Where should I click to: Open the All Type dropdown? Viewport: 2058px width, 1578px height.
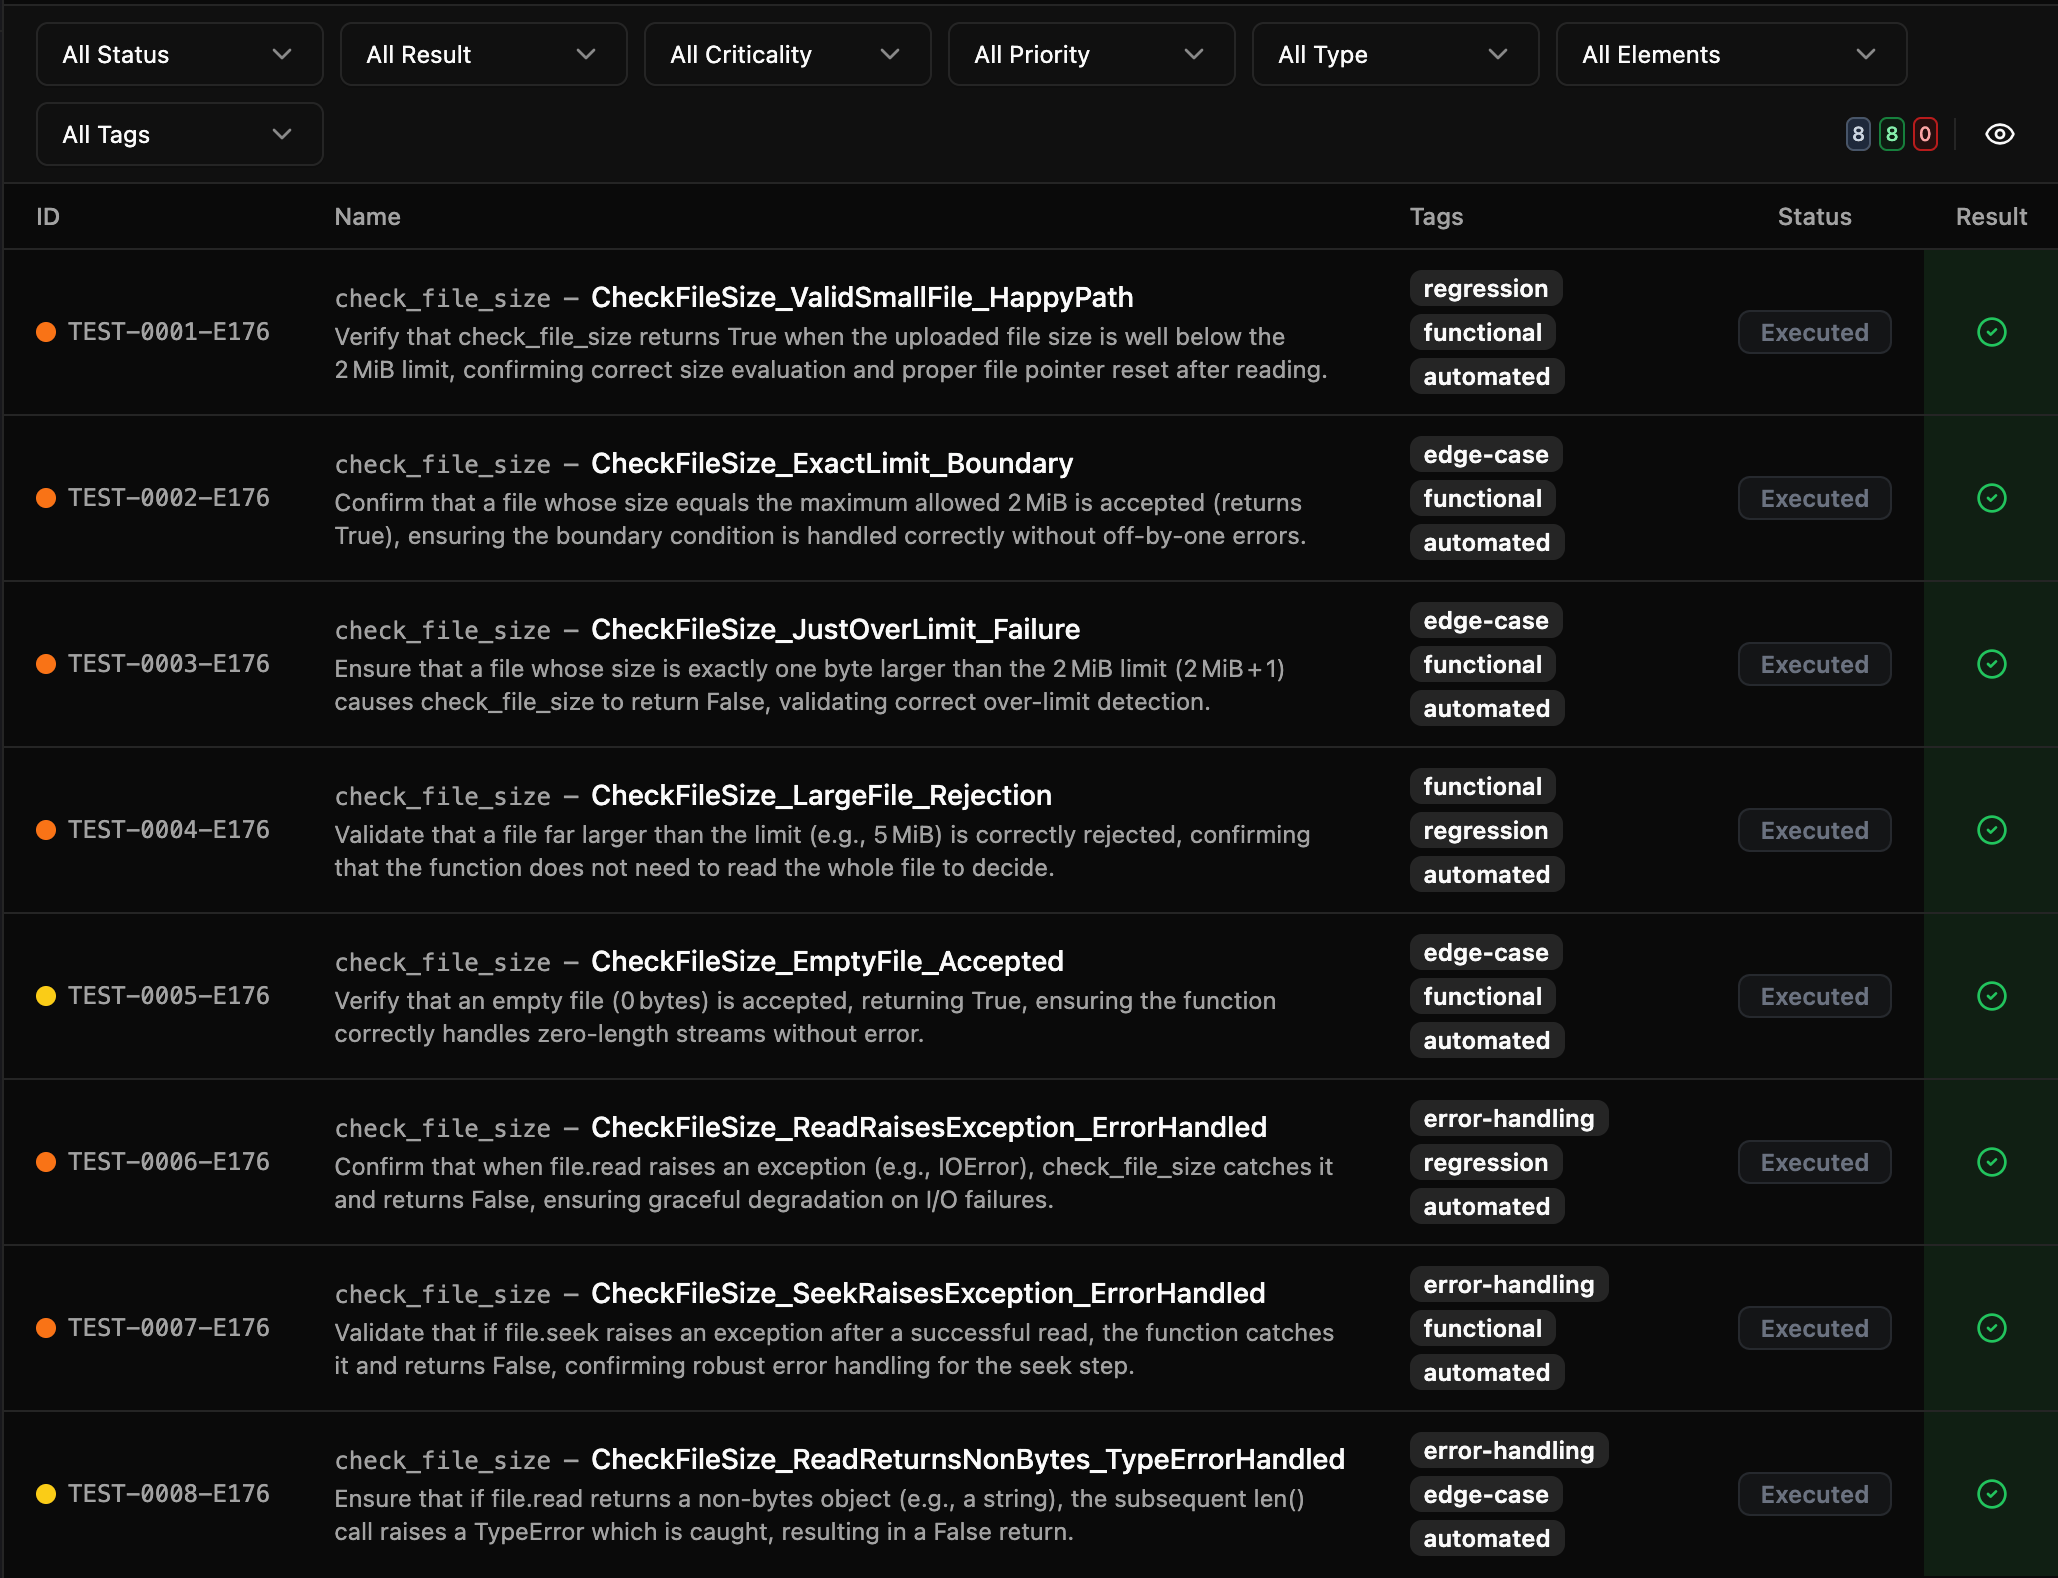click(x=1396, y=54)
